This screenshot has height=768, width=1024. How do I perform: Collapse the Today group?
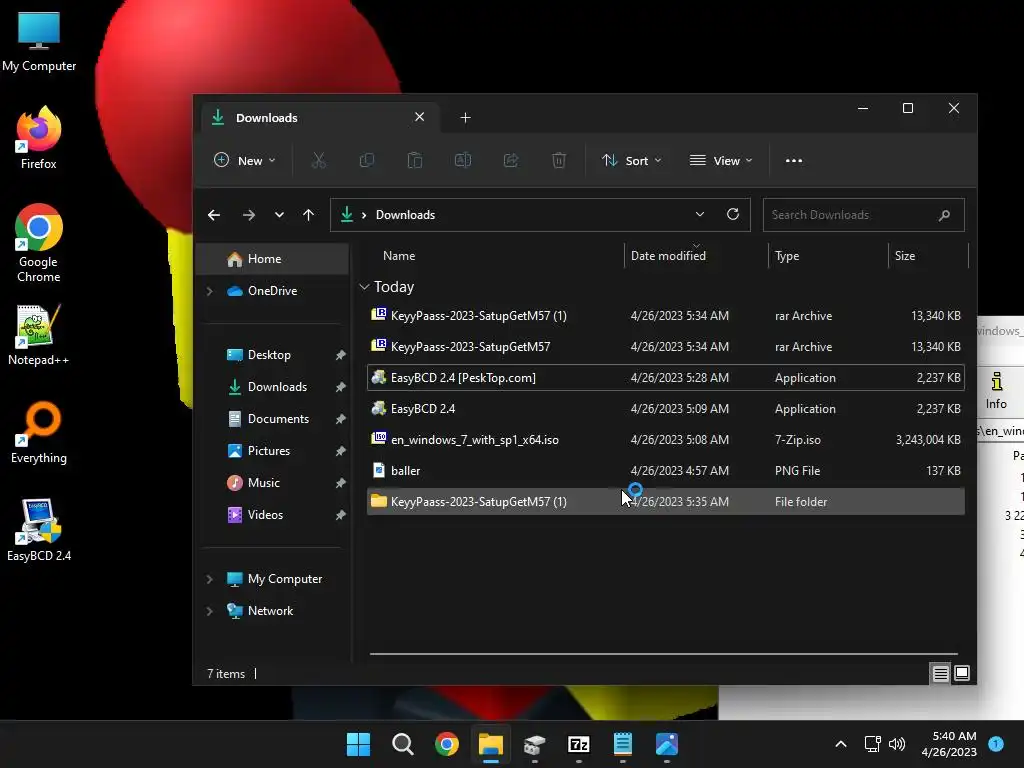[x=364, y=287]
